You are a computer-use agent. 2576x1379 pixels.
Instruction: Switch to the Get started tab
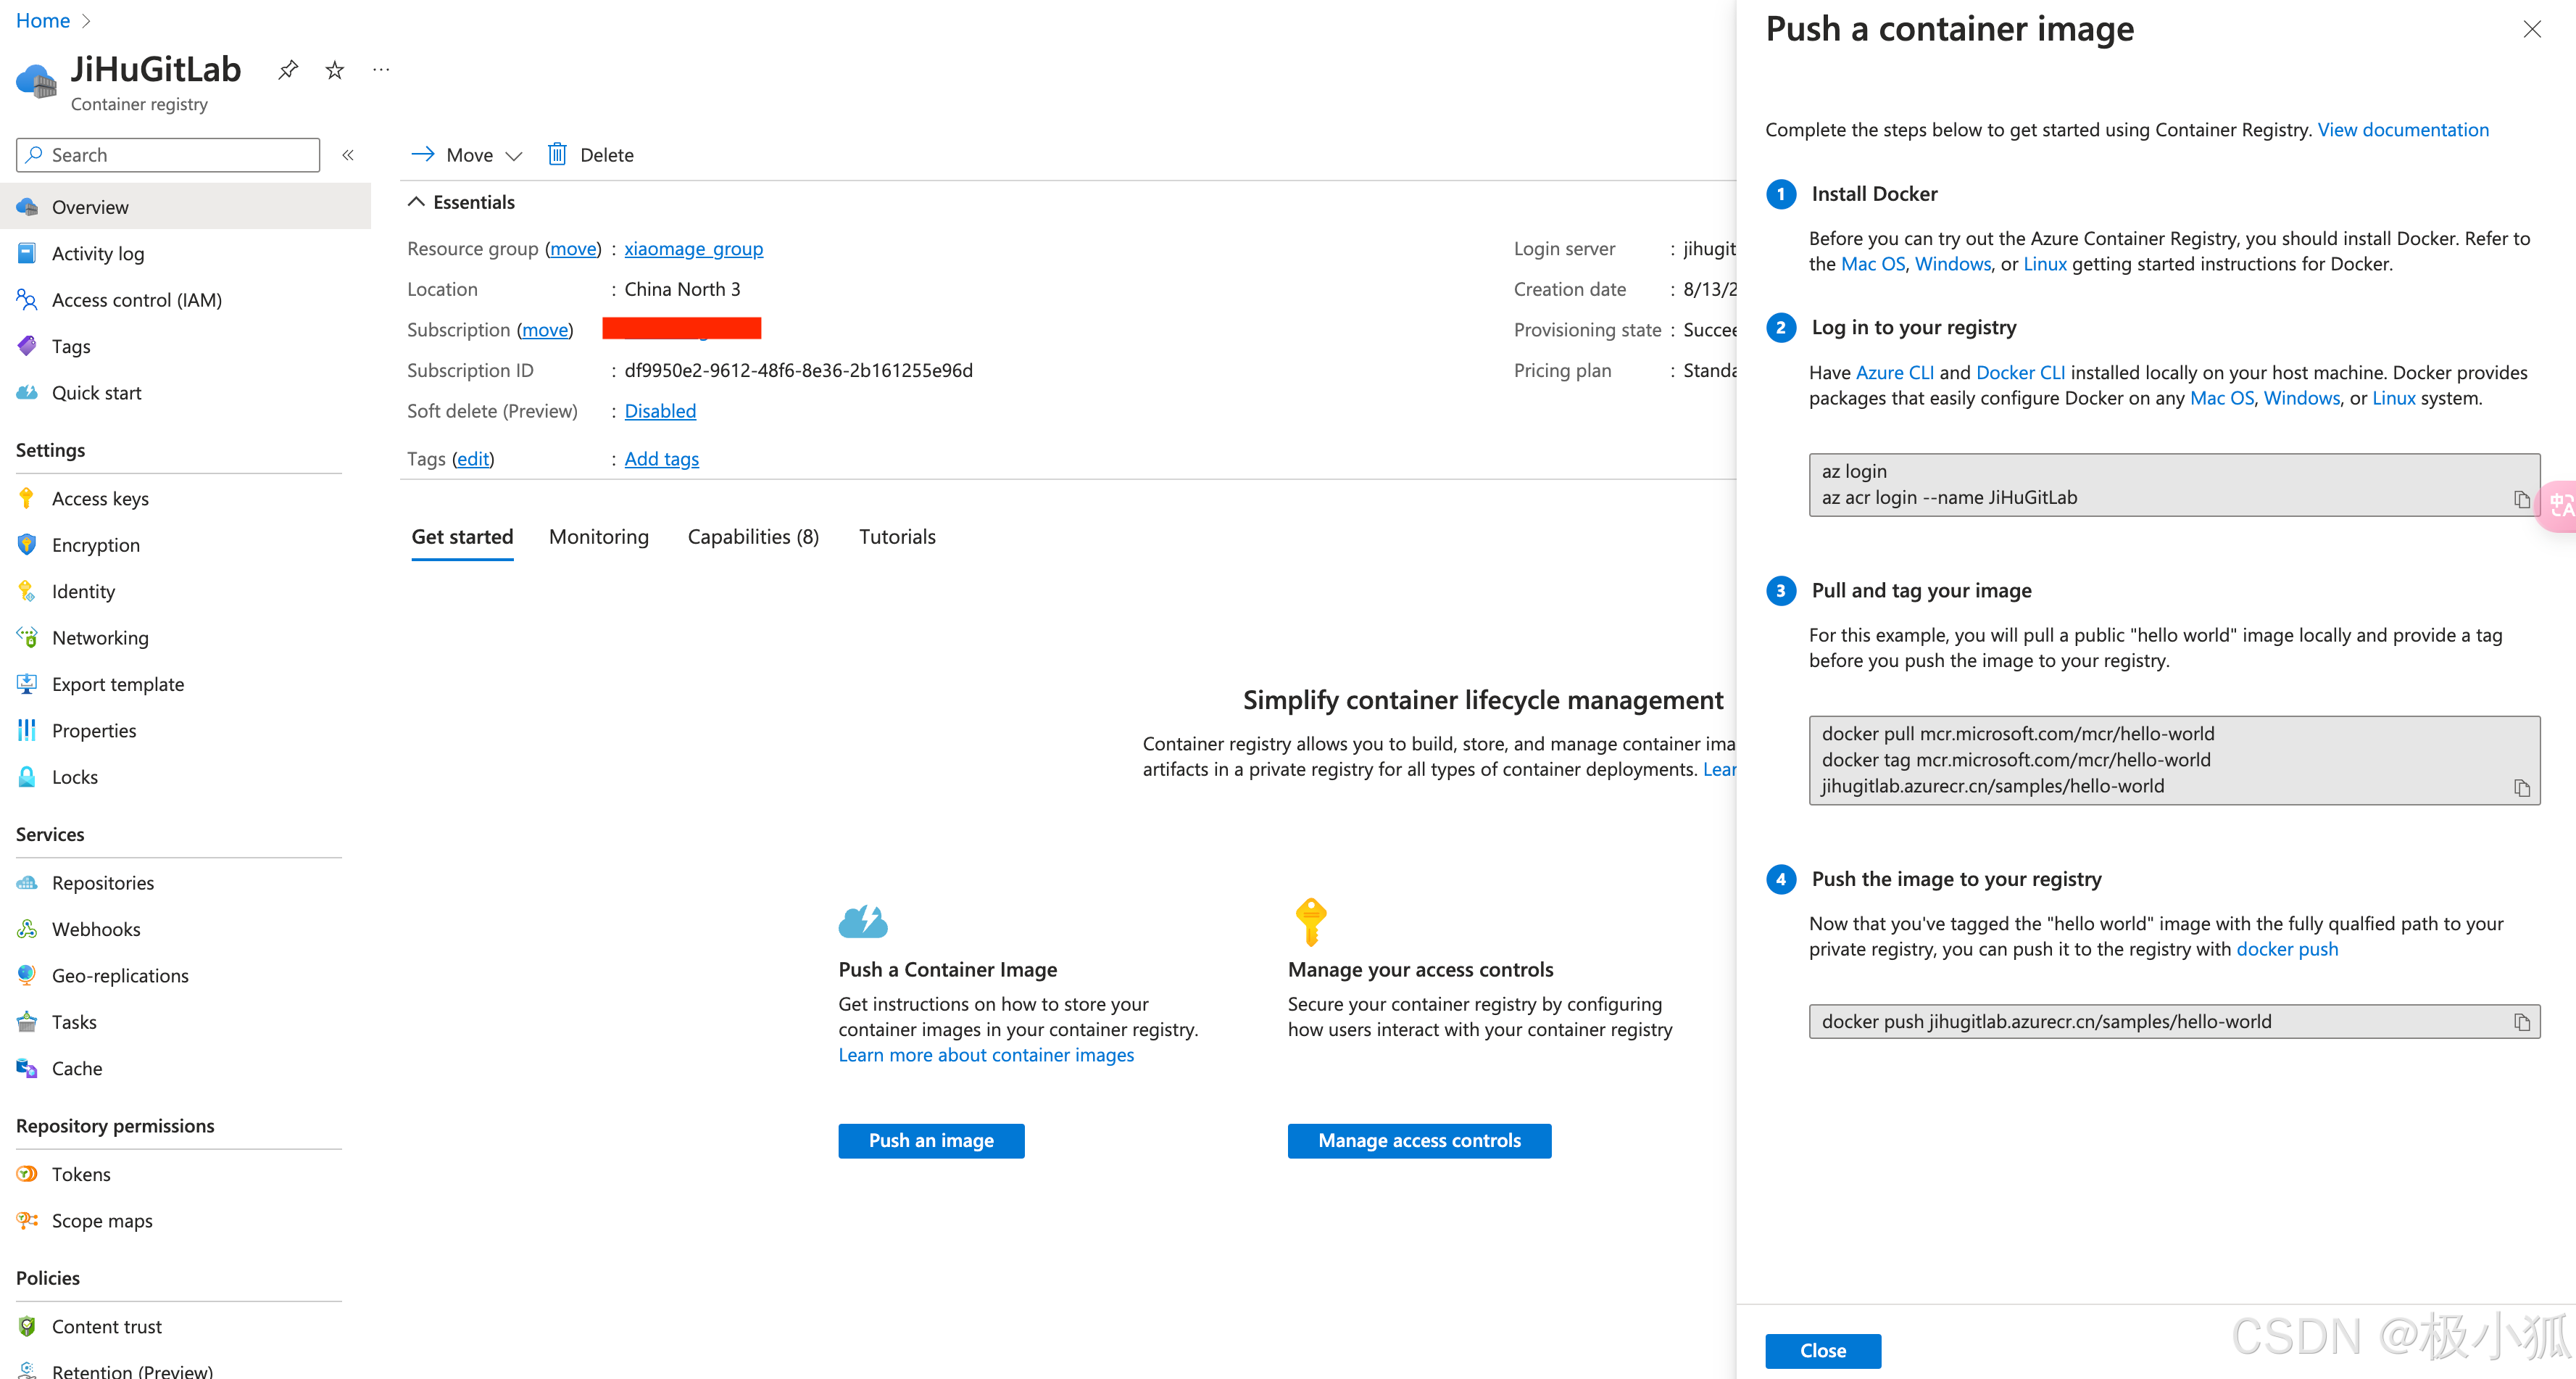coord(462,537)
